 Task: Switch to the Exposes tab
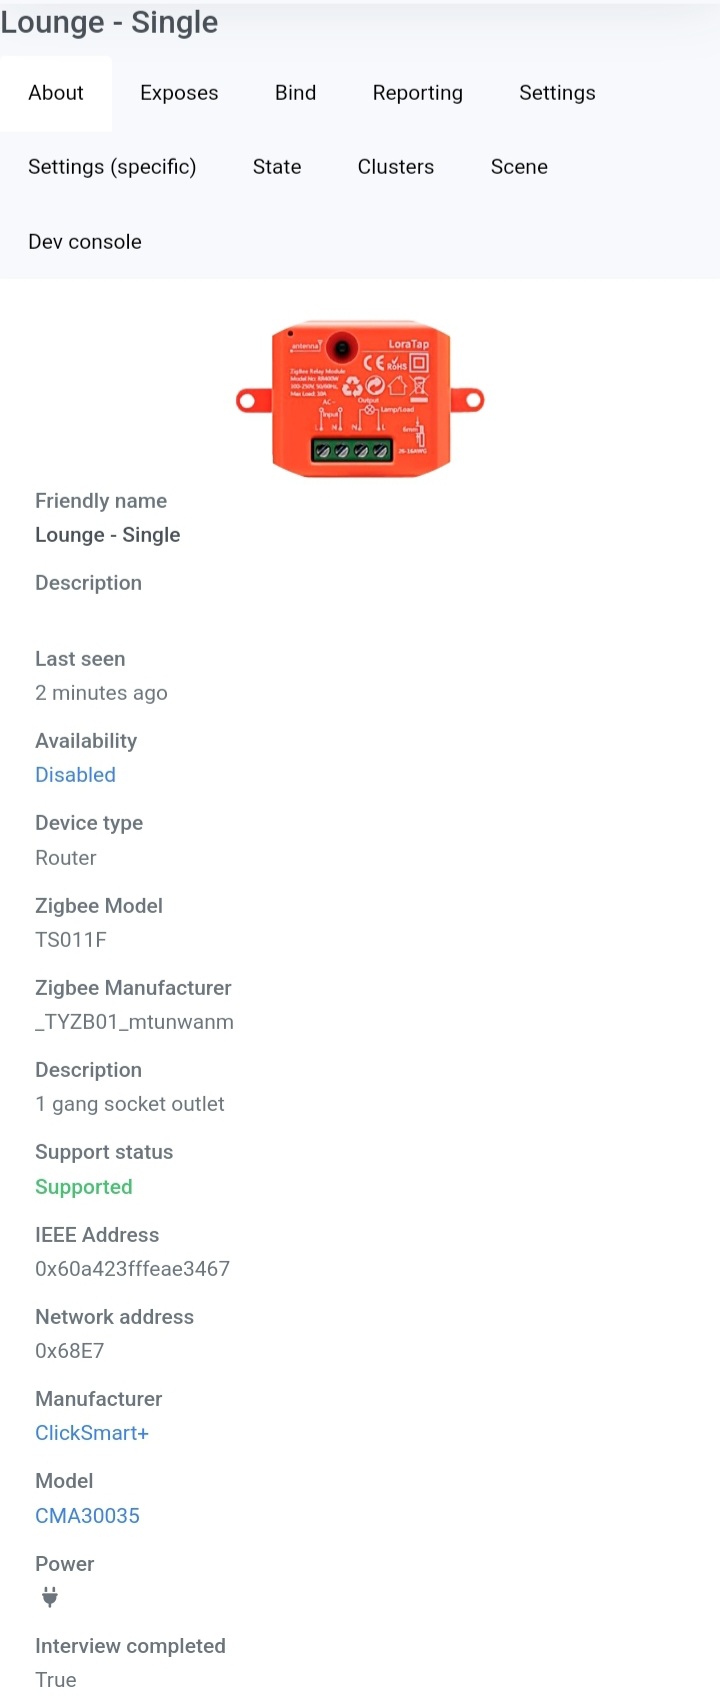point(179,92)
